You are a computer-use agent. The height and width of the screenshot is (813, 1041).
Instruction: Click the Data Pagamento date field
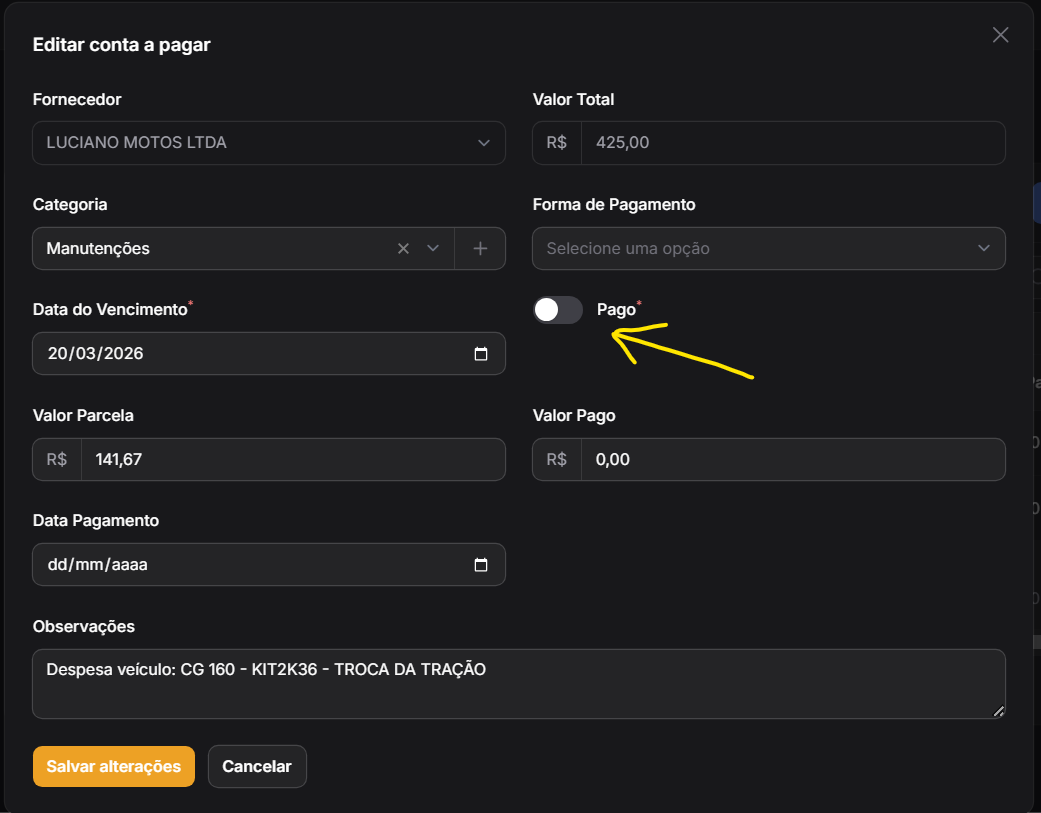click(269, 565)
